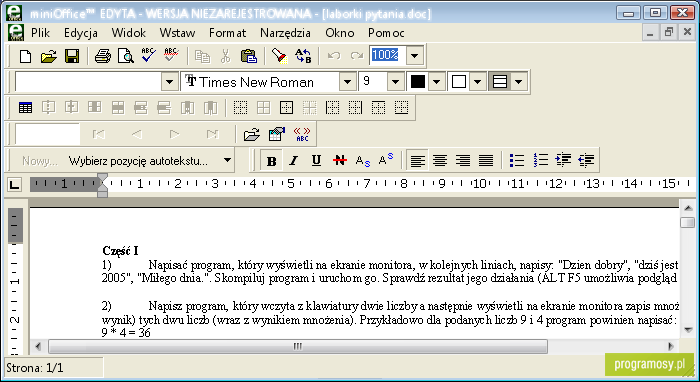This screenshot has height=382, width=700.
Task: Click the mail merge properties icon
Action: click(277, 134)
